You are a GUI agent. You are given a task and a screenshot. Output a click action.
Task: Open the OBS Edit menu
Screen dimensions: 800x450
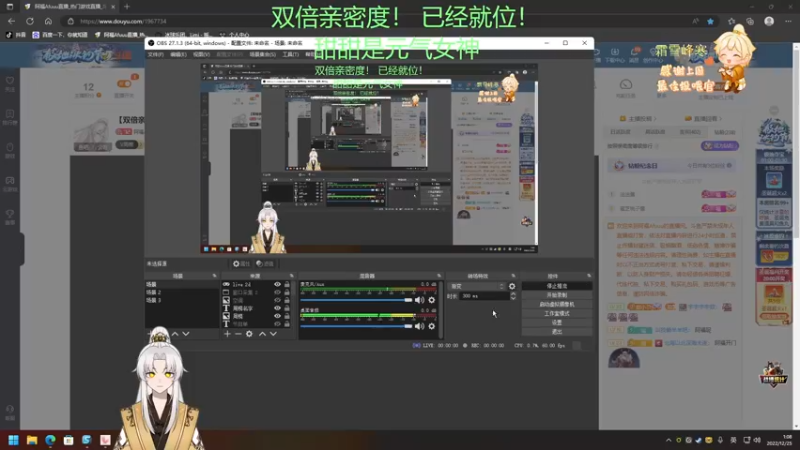pyautogui.click(x=178, y=55)
